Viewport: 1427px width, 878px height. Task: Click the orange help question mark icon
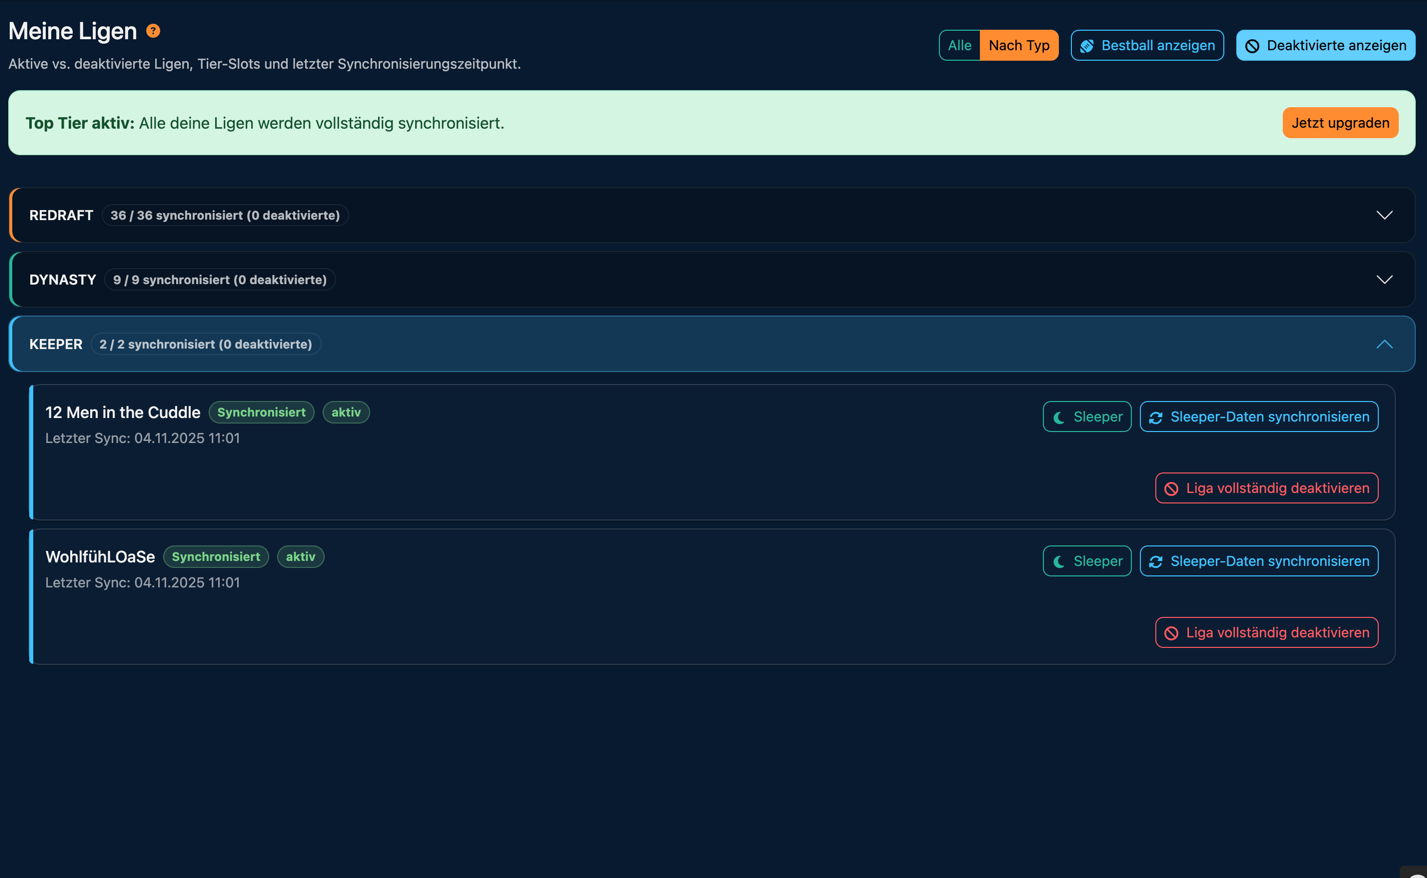[x=153, y=31]
